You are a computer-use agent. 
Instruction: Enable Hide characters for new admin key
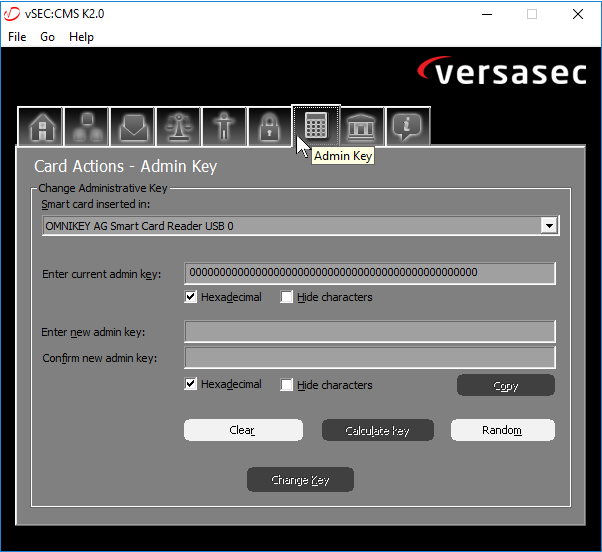(286, 385)
